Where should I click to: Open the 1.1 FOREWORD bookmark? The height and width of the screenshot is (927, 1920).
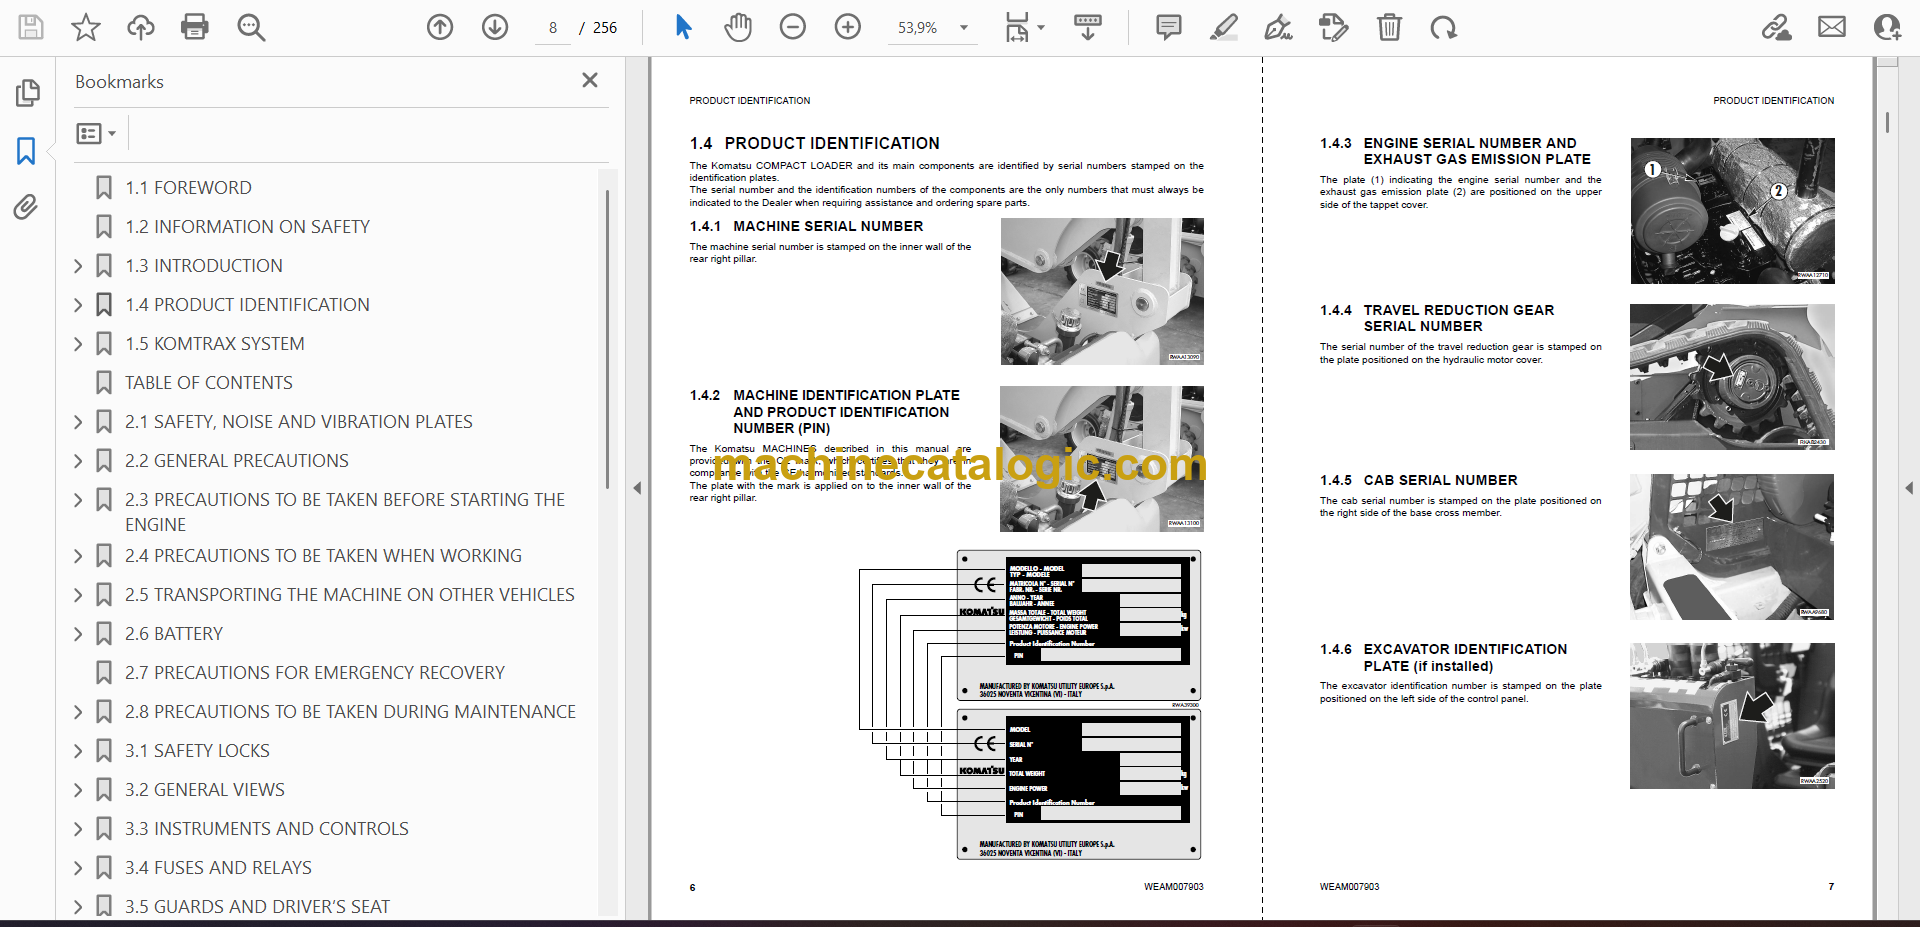(x=188, y=188)
